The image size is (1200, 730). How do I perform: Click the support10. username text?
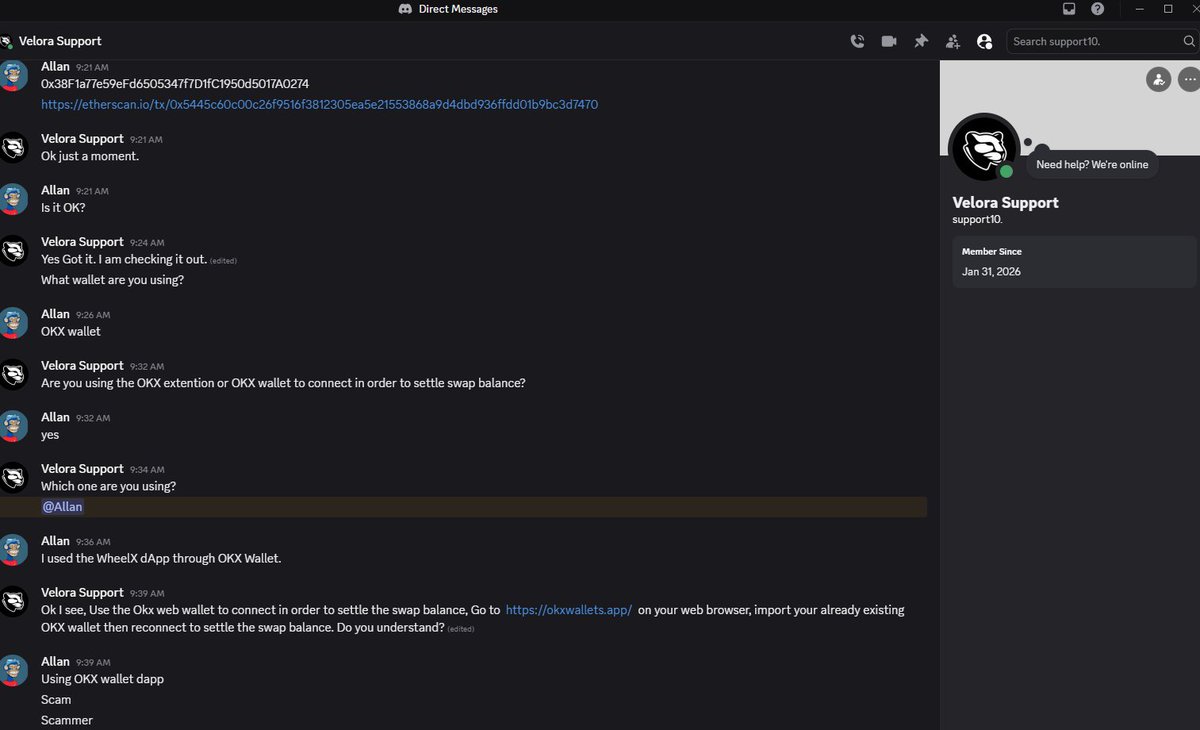[977, 219]
